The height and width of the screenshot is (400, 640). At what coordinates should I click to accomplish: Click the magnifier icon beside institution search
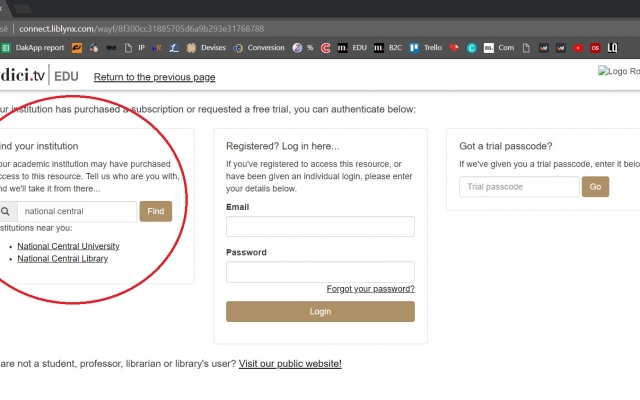[6, 212]
